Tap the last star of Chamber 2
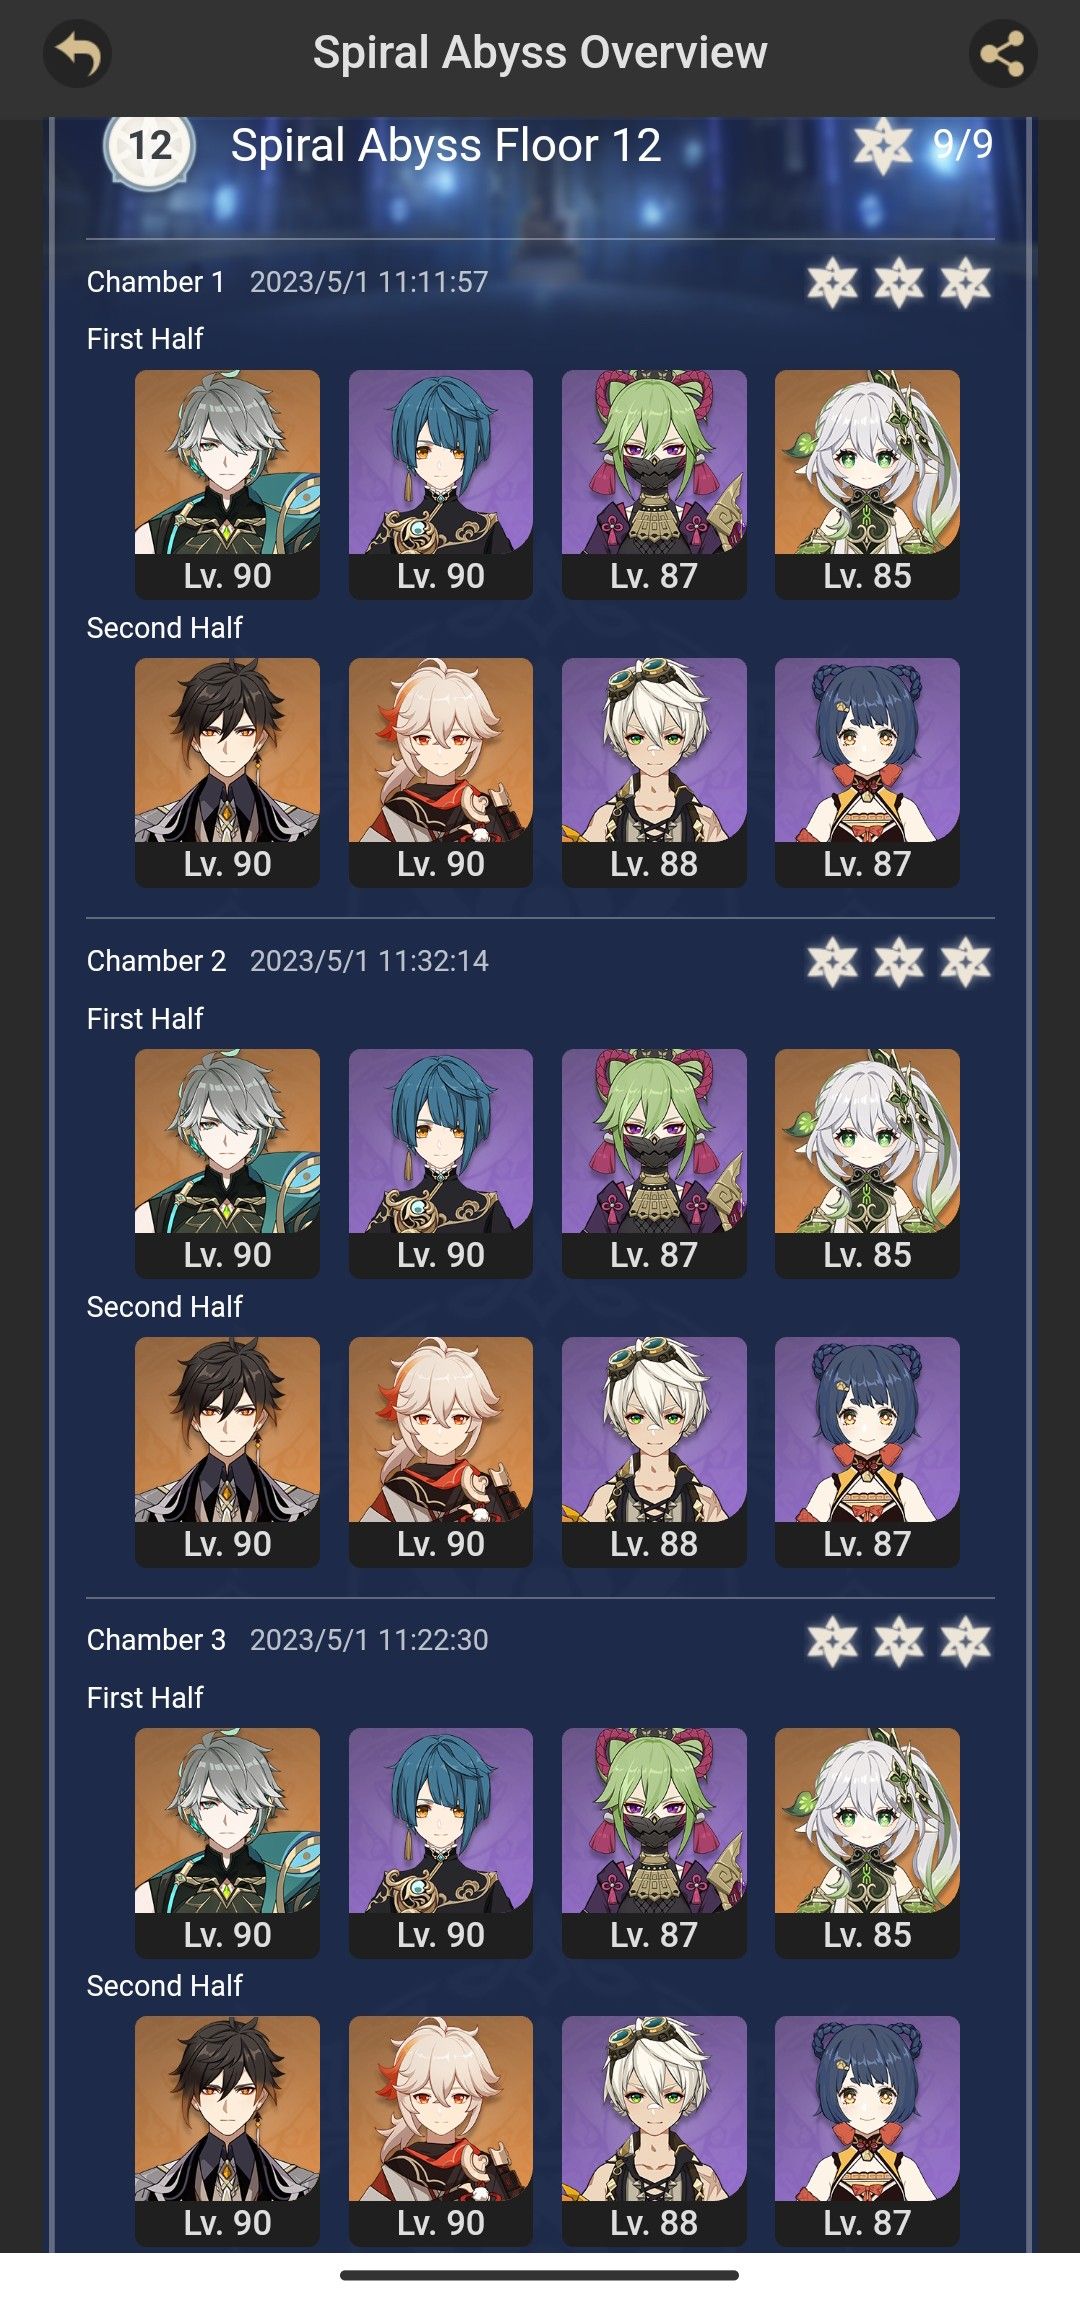Image resolution: width=1080 pixels, height=2297 pixels. point(965,962)
